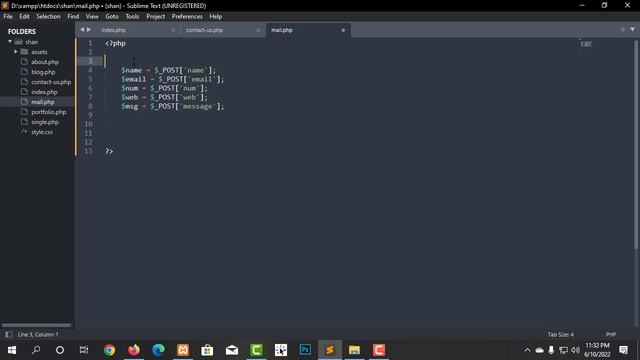Open contact-us.php in sidebar
The height and width of the screenshot is (360, 640).
51,82
